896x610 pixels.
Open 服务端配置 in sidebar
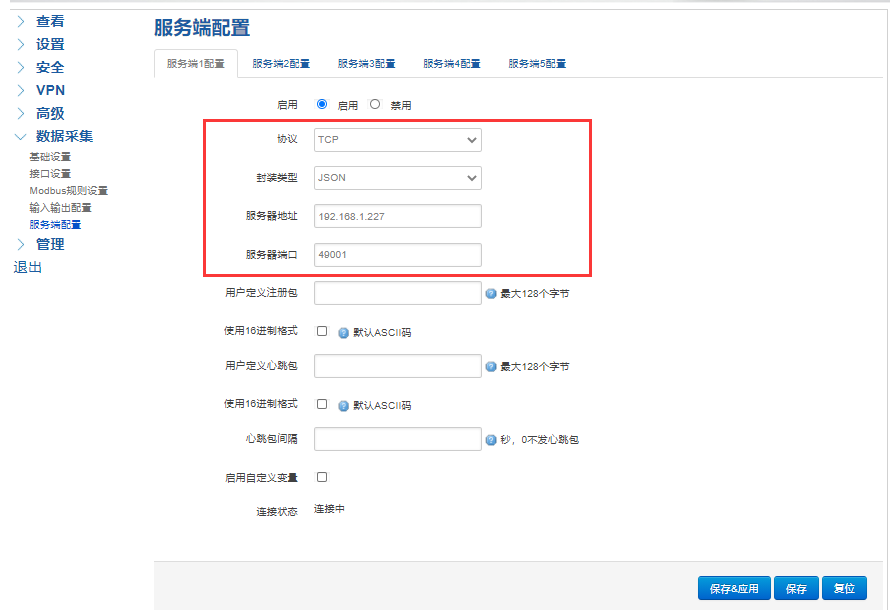pos(55,224)
